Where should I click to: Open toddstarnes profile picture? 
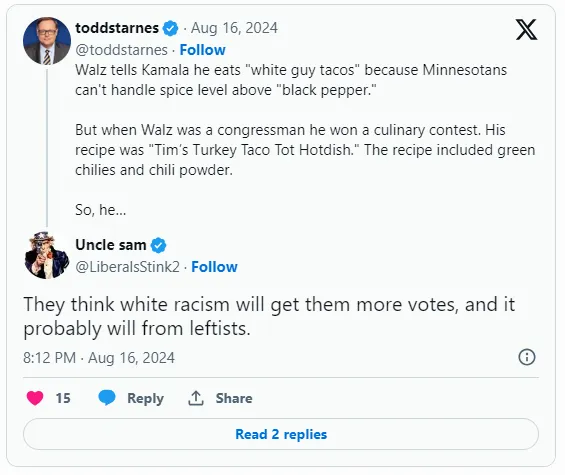(47, 41)
